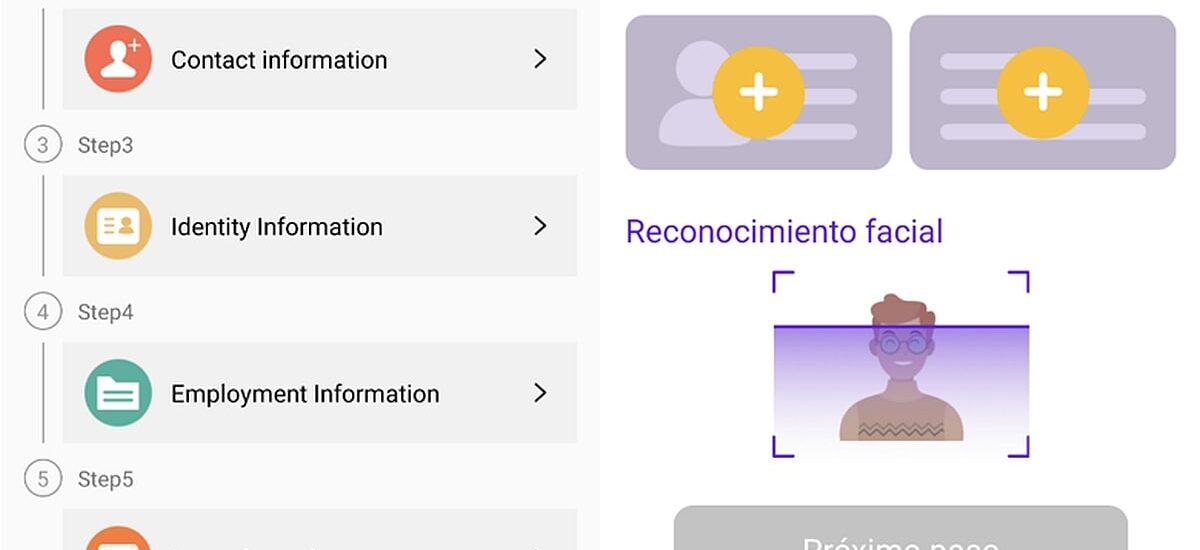Click the circled number 4 step marker
This screenshot has width=1200, height=550.
pyautogui.click(x=42, y=313)
